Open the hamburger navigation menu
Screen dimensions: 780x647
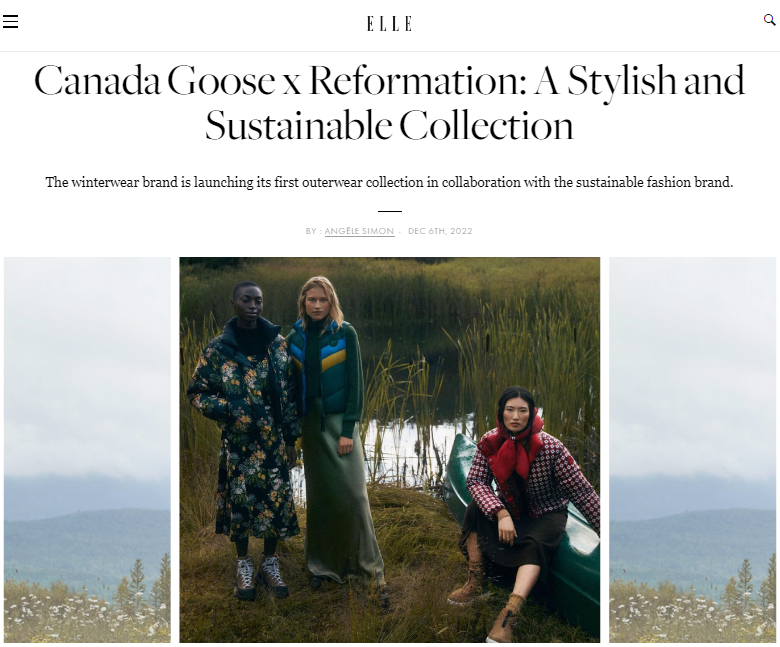tap(10, 21)
